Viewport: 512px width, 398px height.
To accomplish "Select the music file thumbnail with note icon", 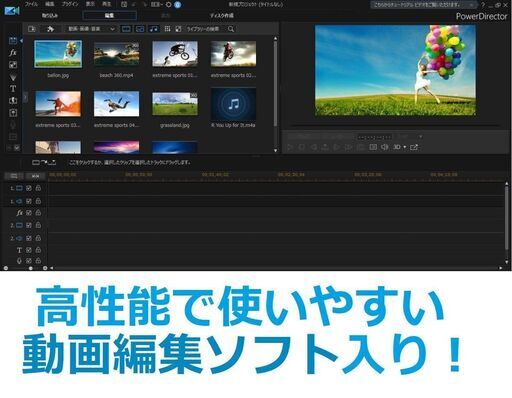I will tap(233, 104).
